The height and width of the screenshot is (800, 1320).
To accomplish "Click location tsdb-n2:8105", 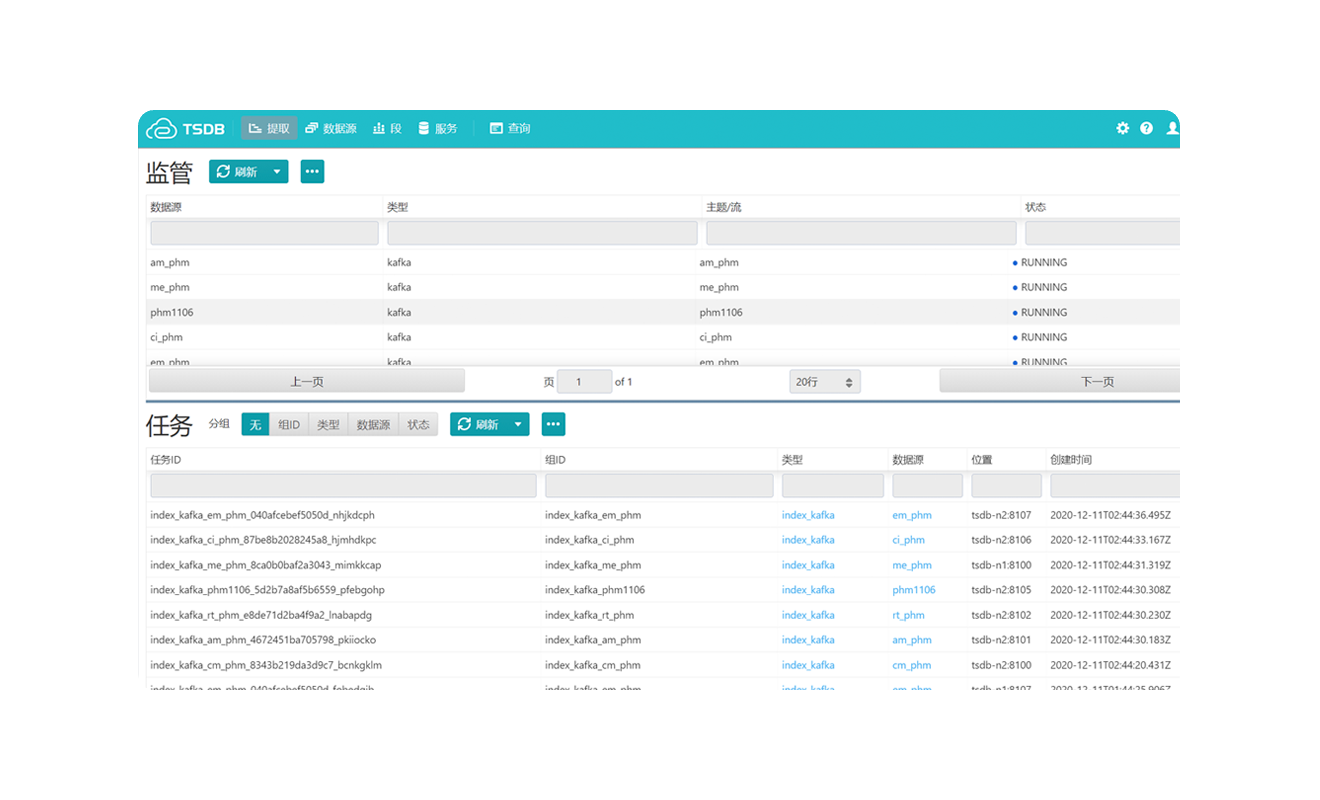I will coord(1001,590).
